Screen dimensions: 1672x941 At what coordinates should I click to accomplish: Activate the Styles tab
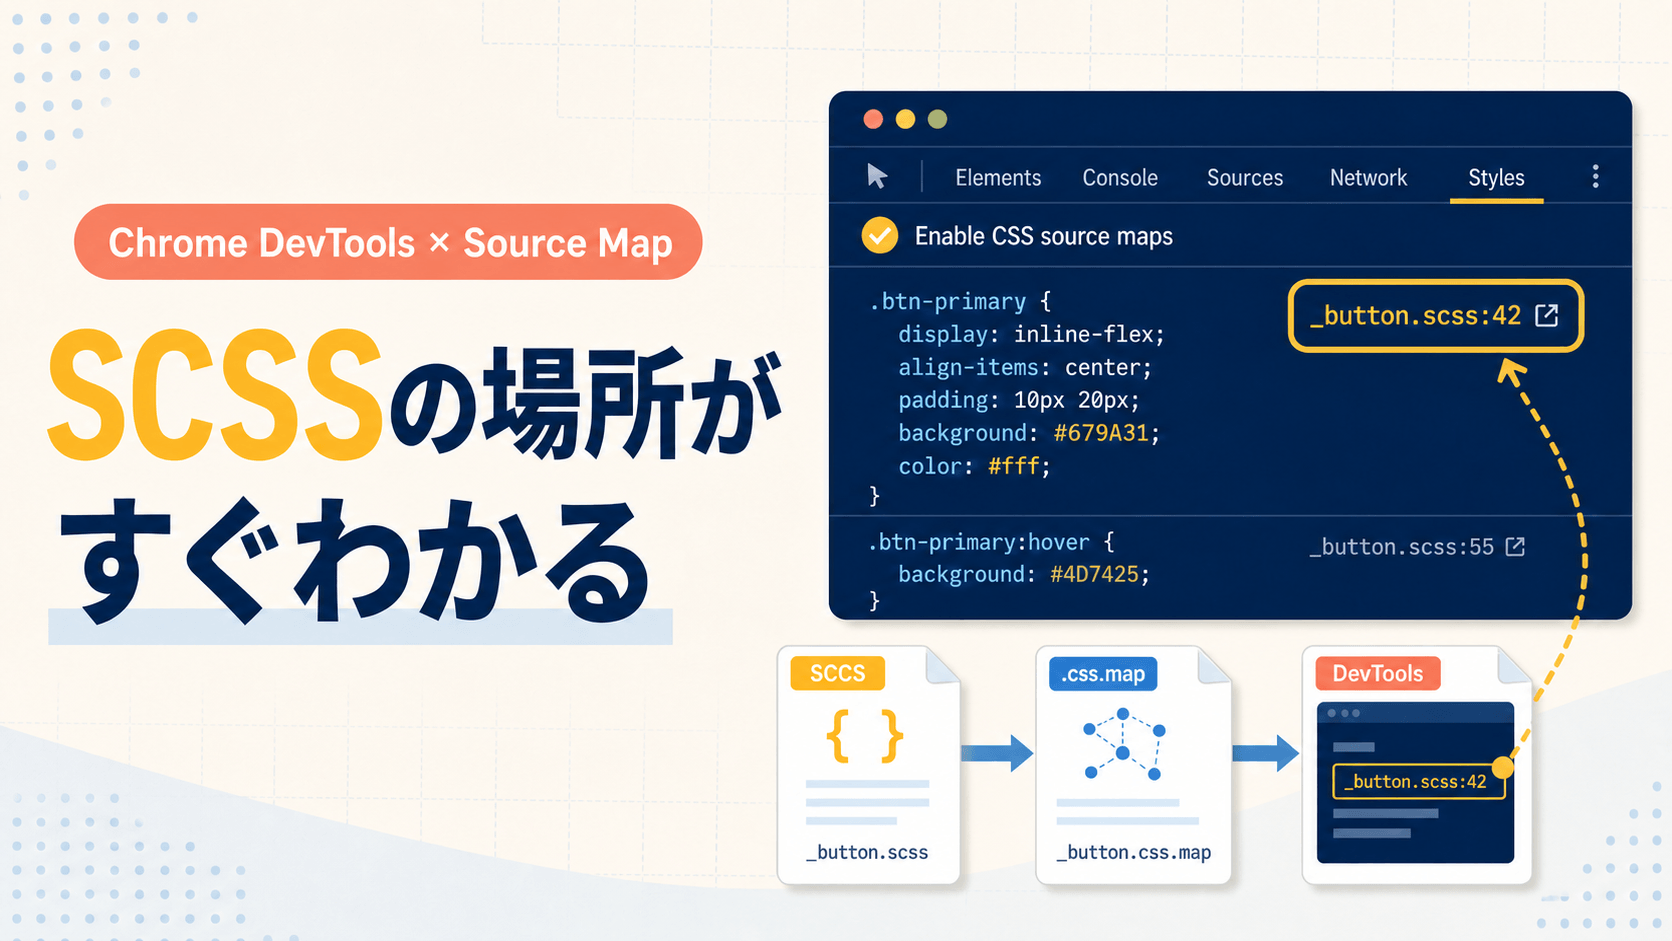pos(1496,178)
